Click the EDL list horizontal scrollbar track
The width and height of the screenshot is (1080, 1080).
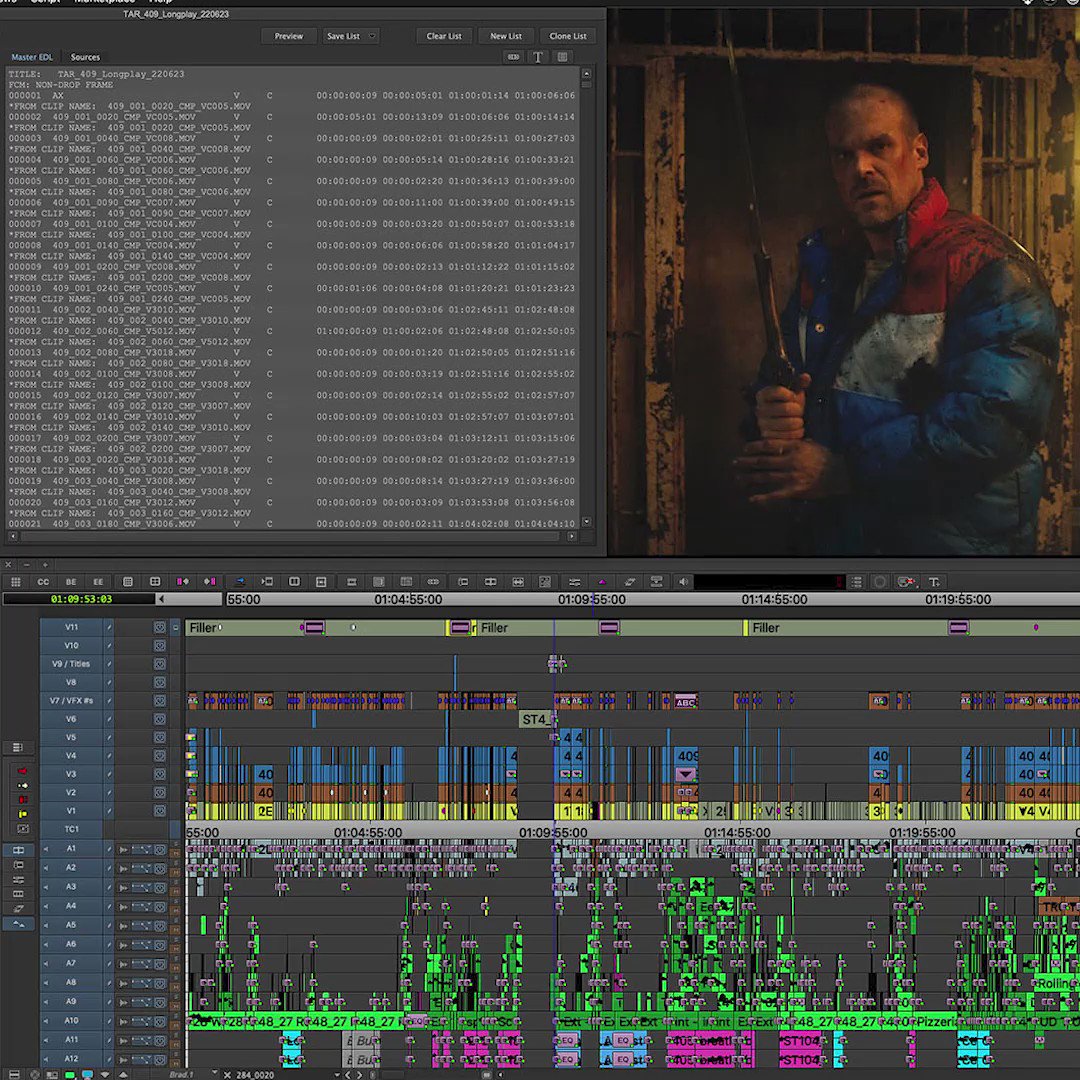click(292, 536)
